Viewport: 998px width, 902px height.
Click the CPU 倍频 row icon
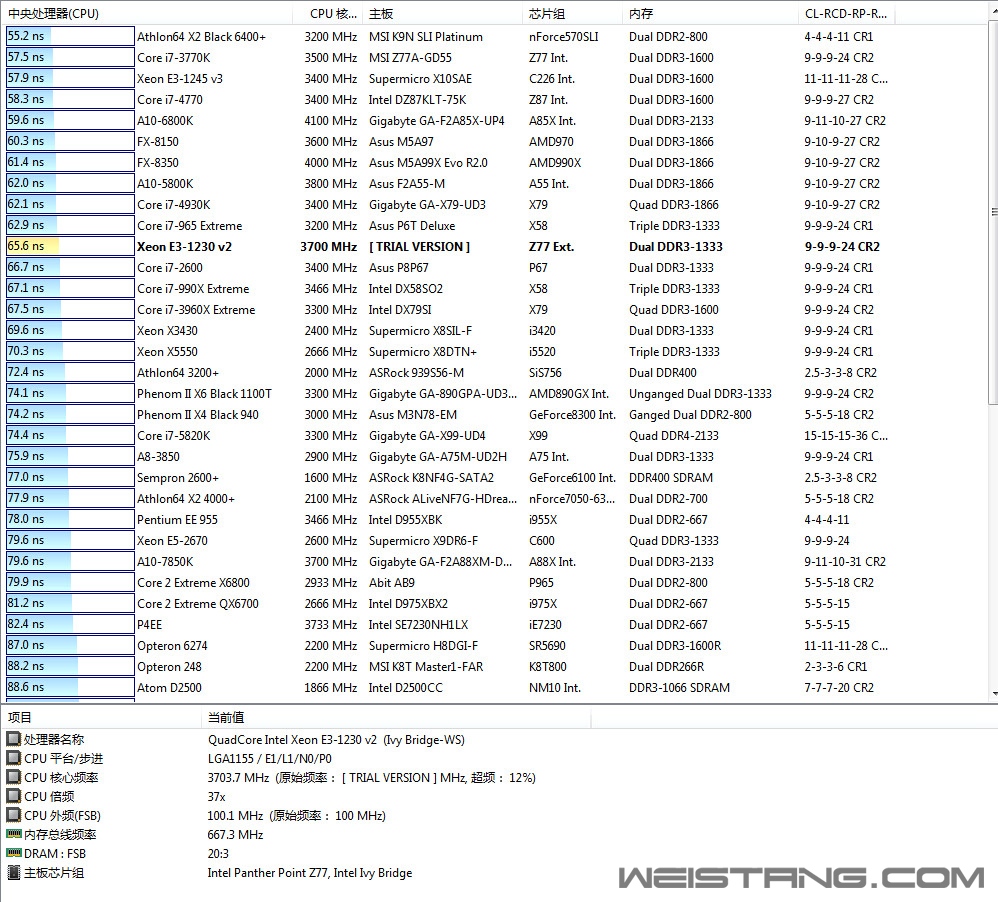(x=13, y=796)
